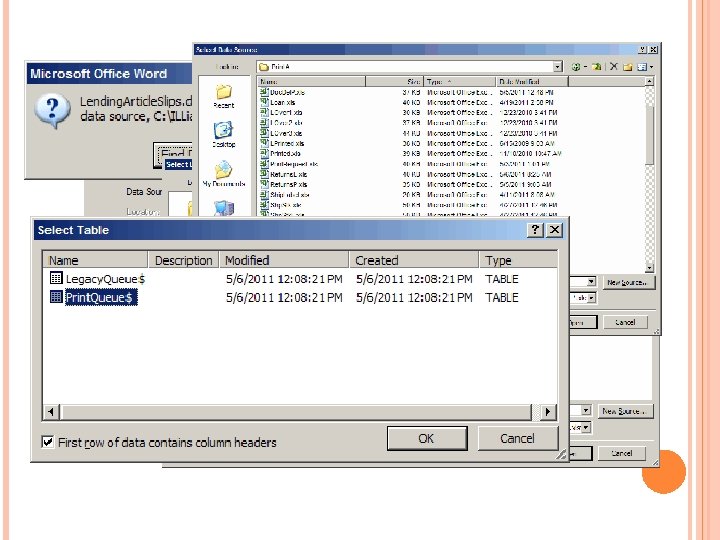Open Recent documents in places bar
720x540 pixels.
tap(224, 96)
